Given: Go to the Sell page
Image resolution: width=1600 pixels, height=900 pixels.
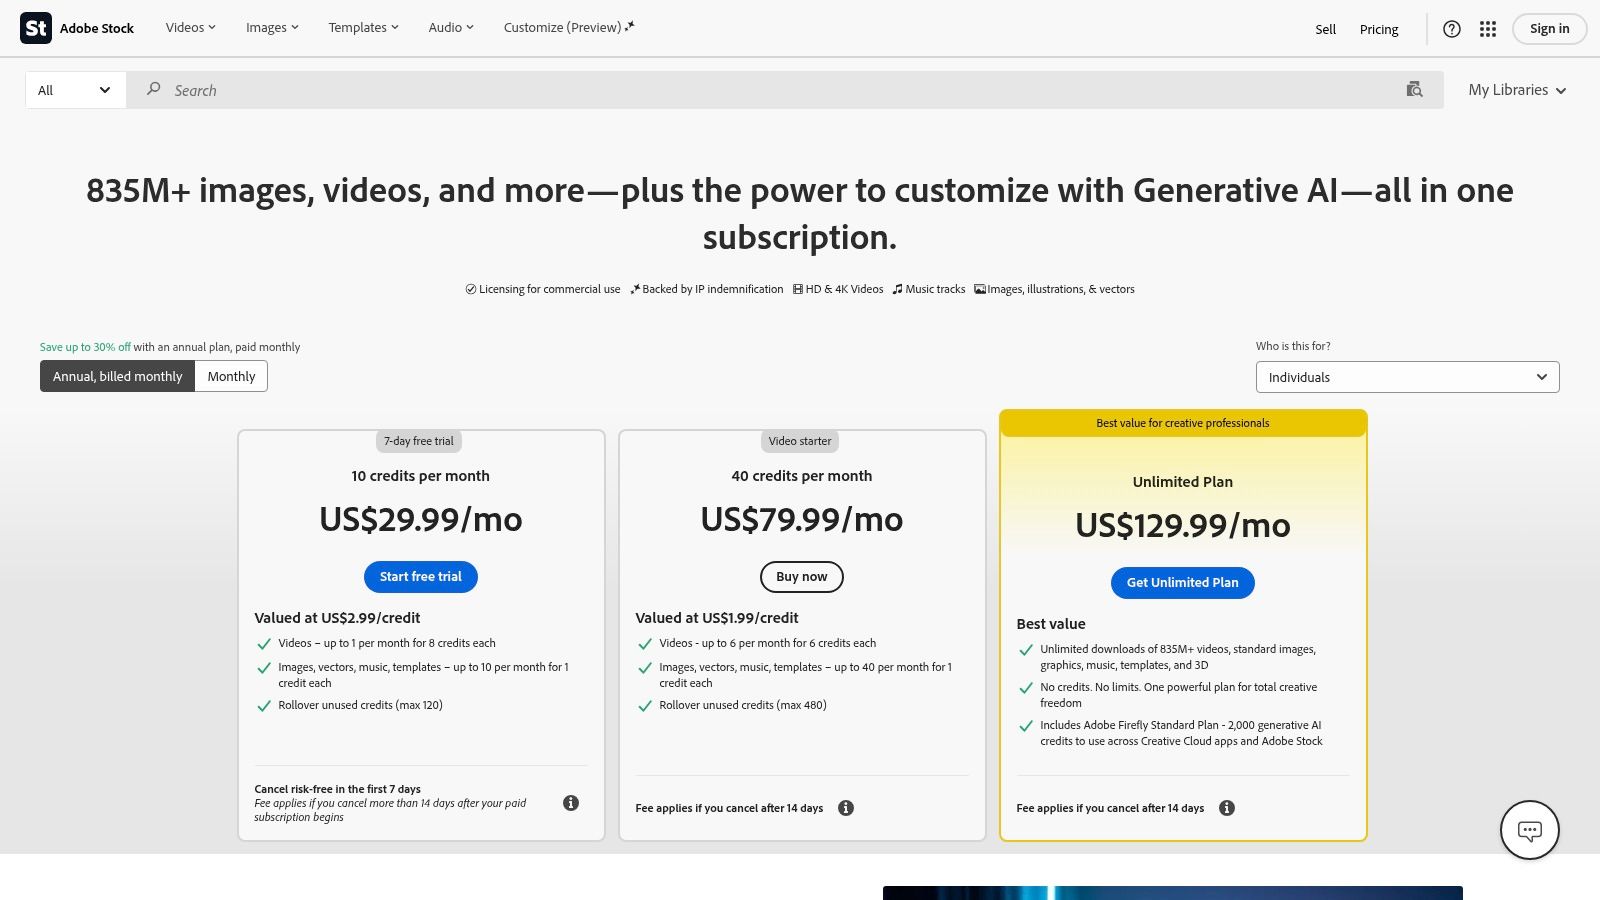Looking at the screenshot, I should (1325, 29).
